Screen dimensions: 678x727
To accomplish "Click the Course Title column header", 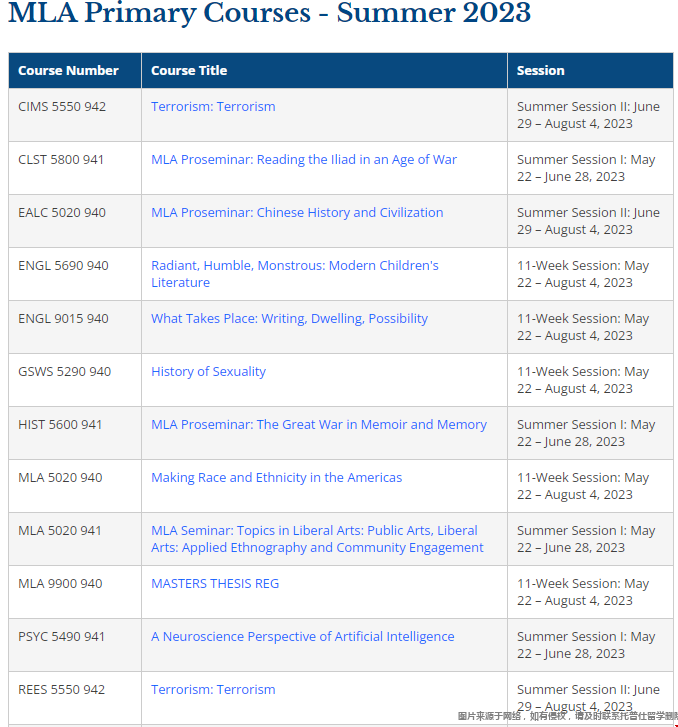I will (x=189, y=71).
